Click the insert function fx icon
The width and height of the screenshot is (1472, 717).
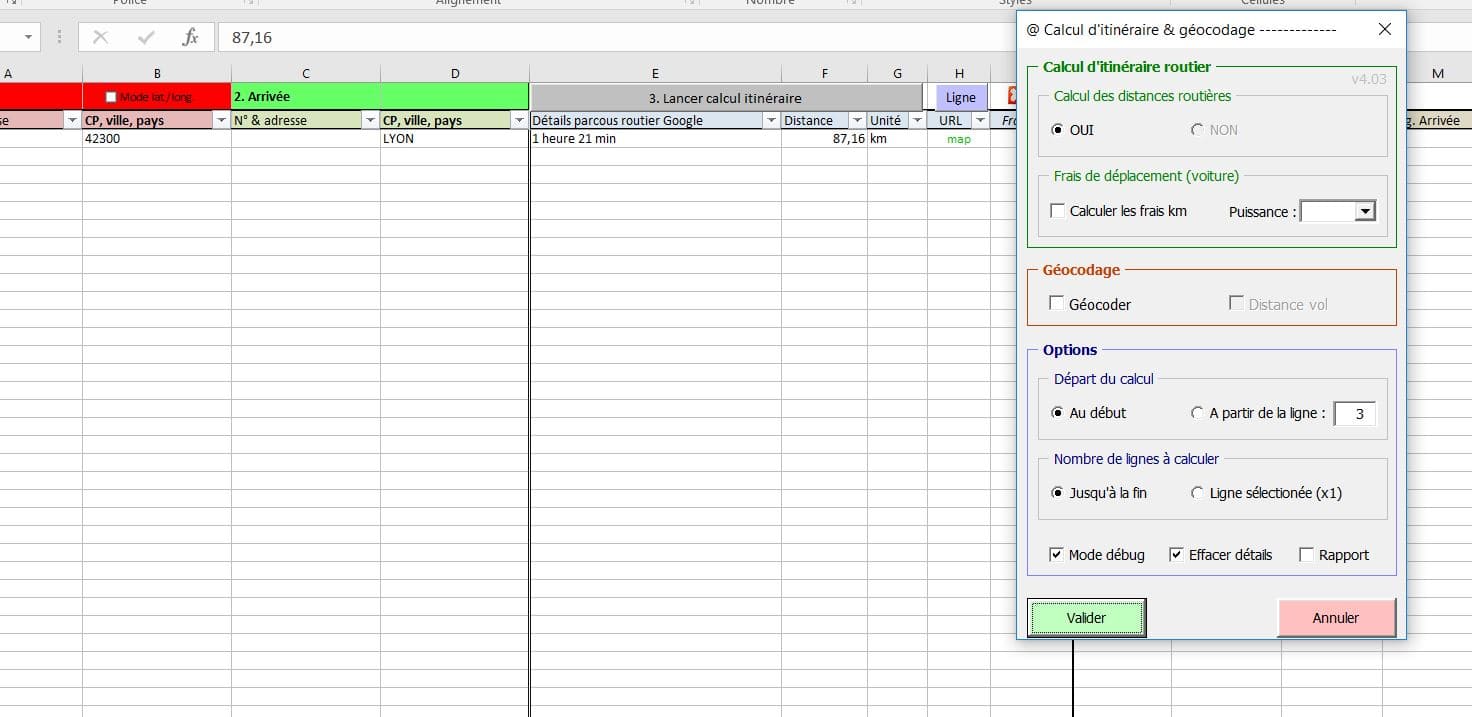[x=190, y=37]
